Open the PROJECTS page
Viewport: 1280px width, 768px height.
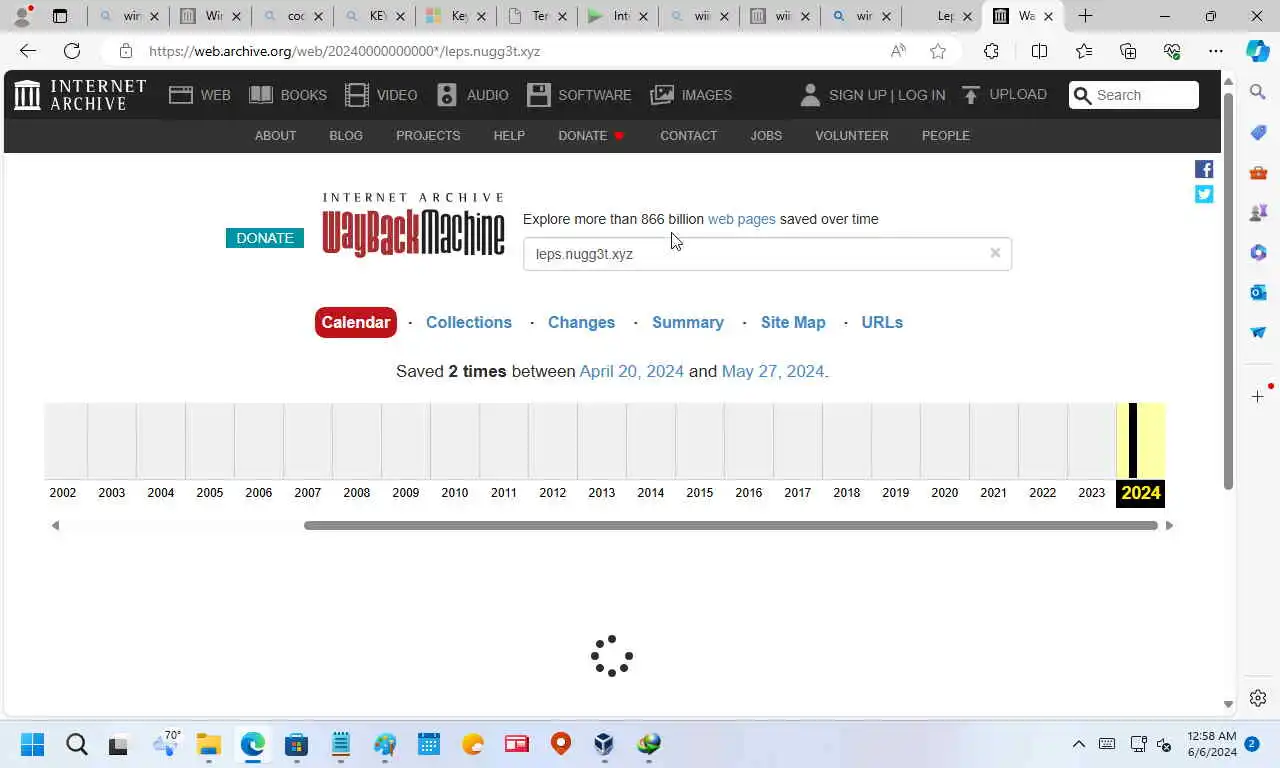[428, 135]
